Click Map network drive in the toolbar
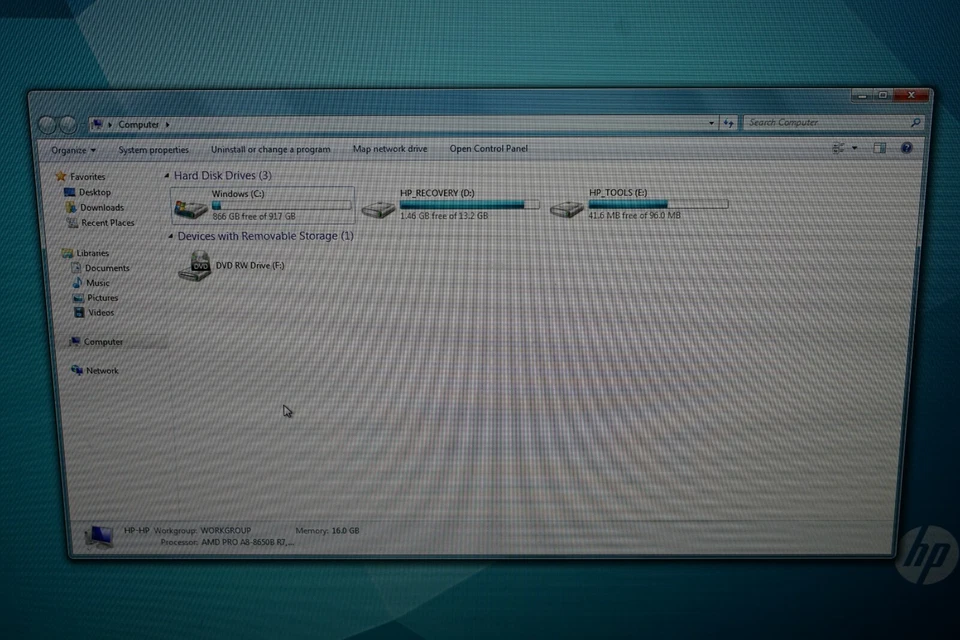 (x=390, y=148)
